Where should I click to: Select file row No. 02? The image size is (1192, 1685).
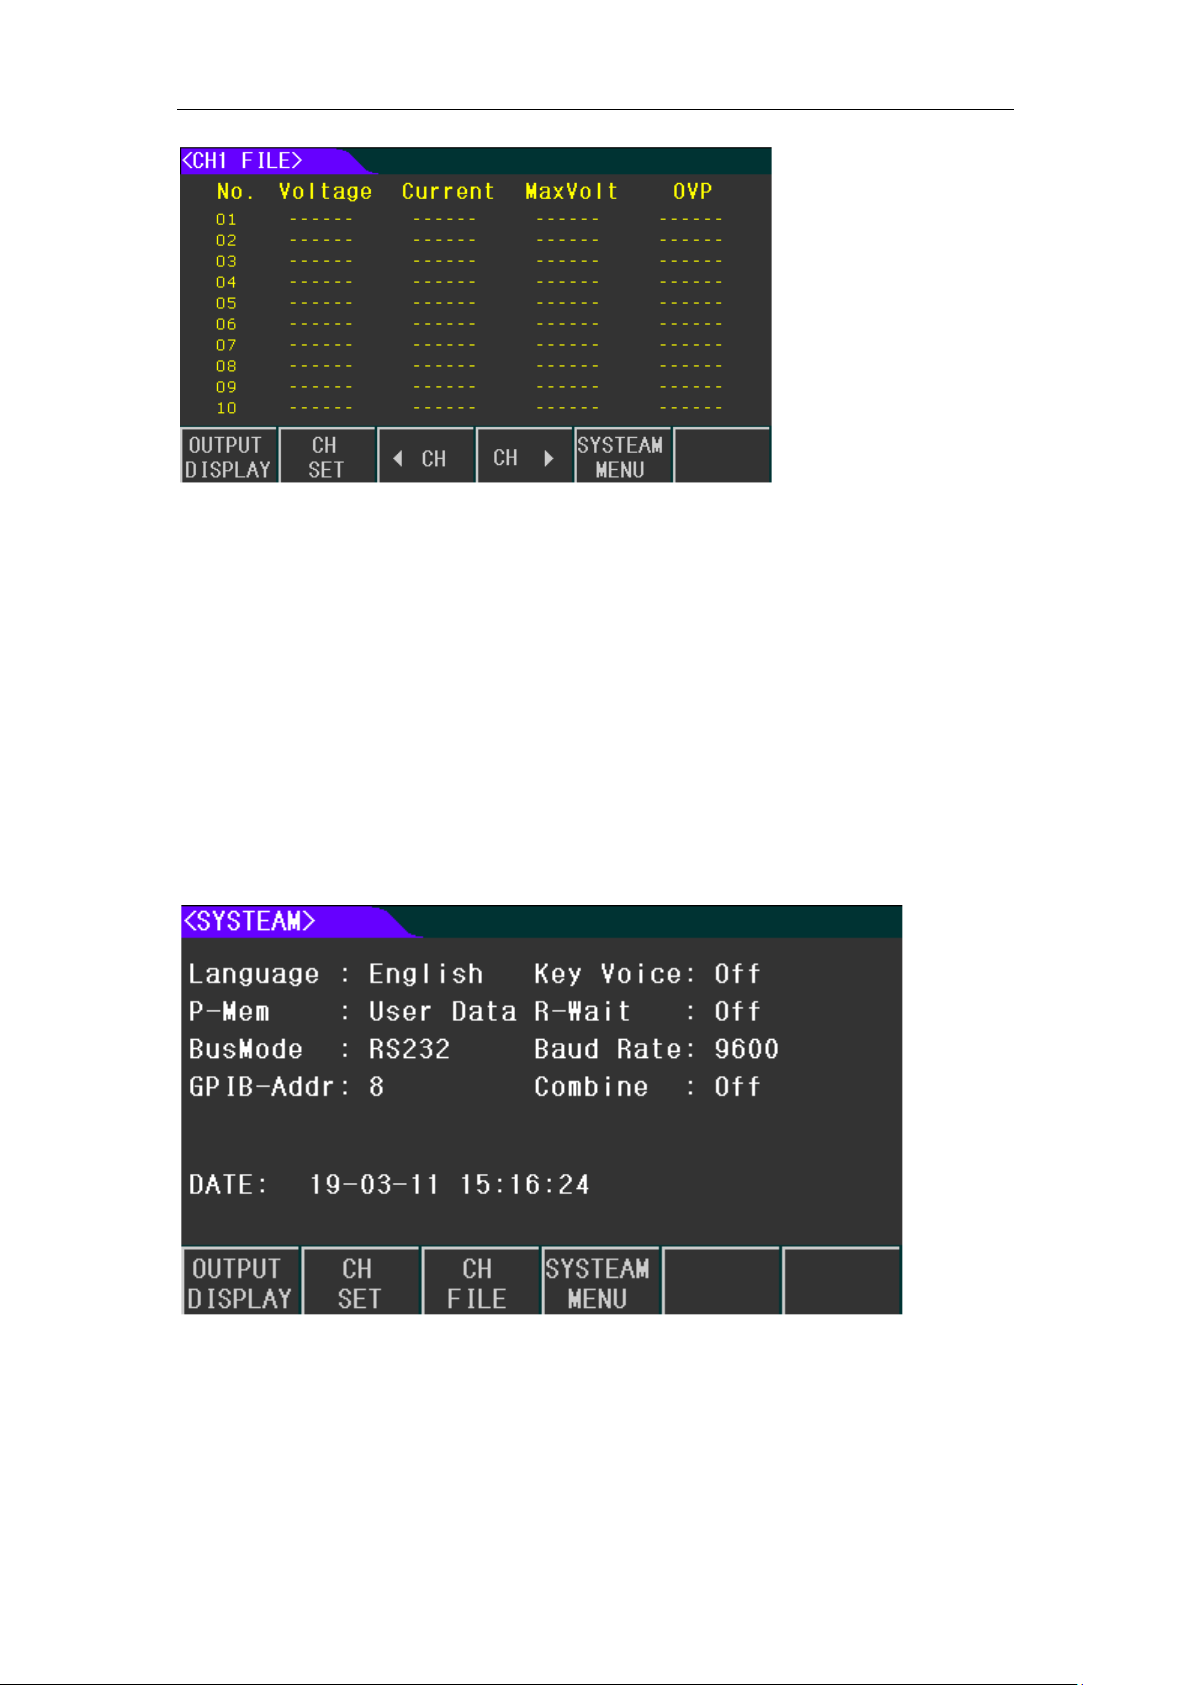click(469, 240)
